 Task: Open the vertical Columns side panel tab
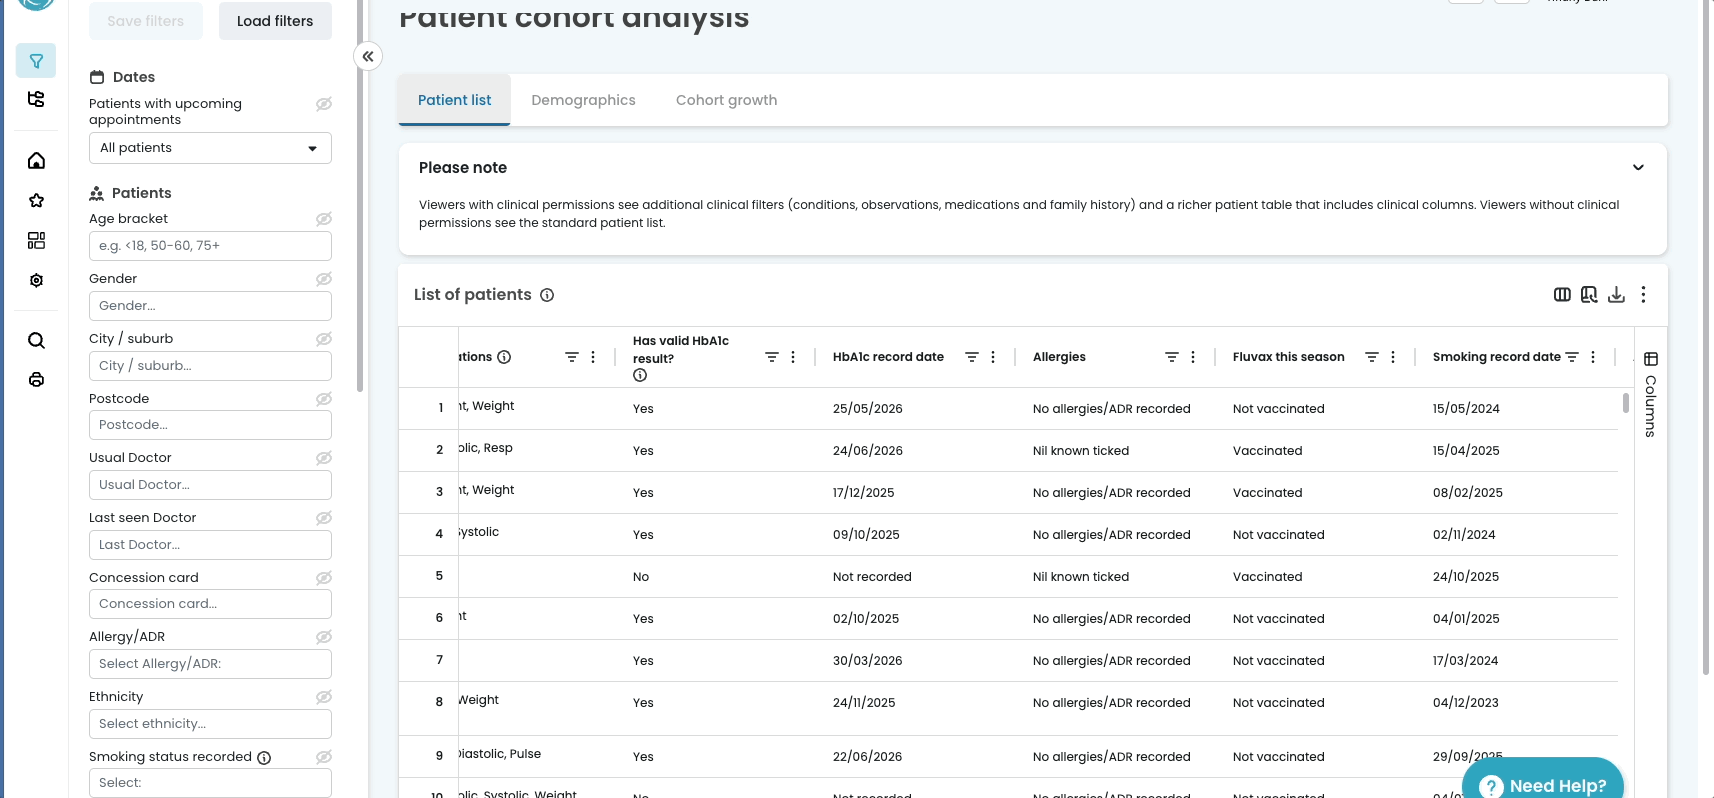point(1650,394)
